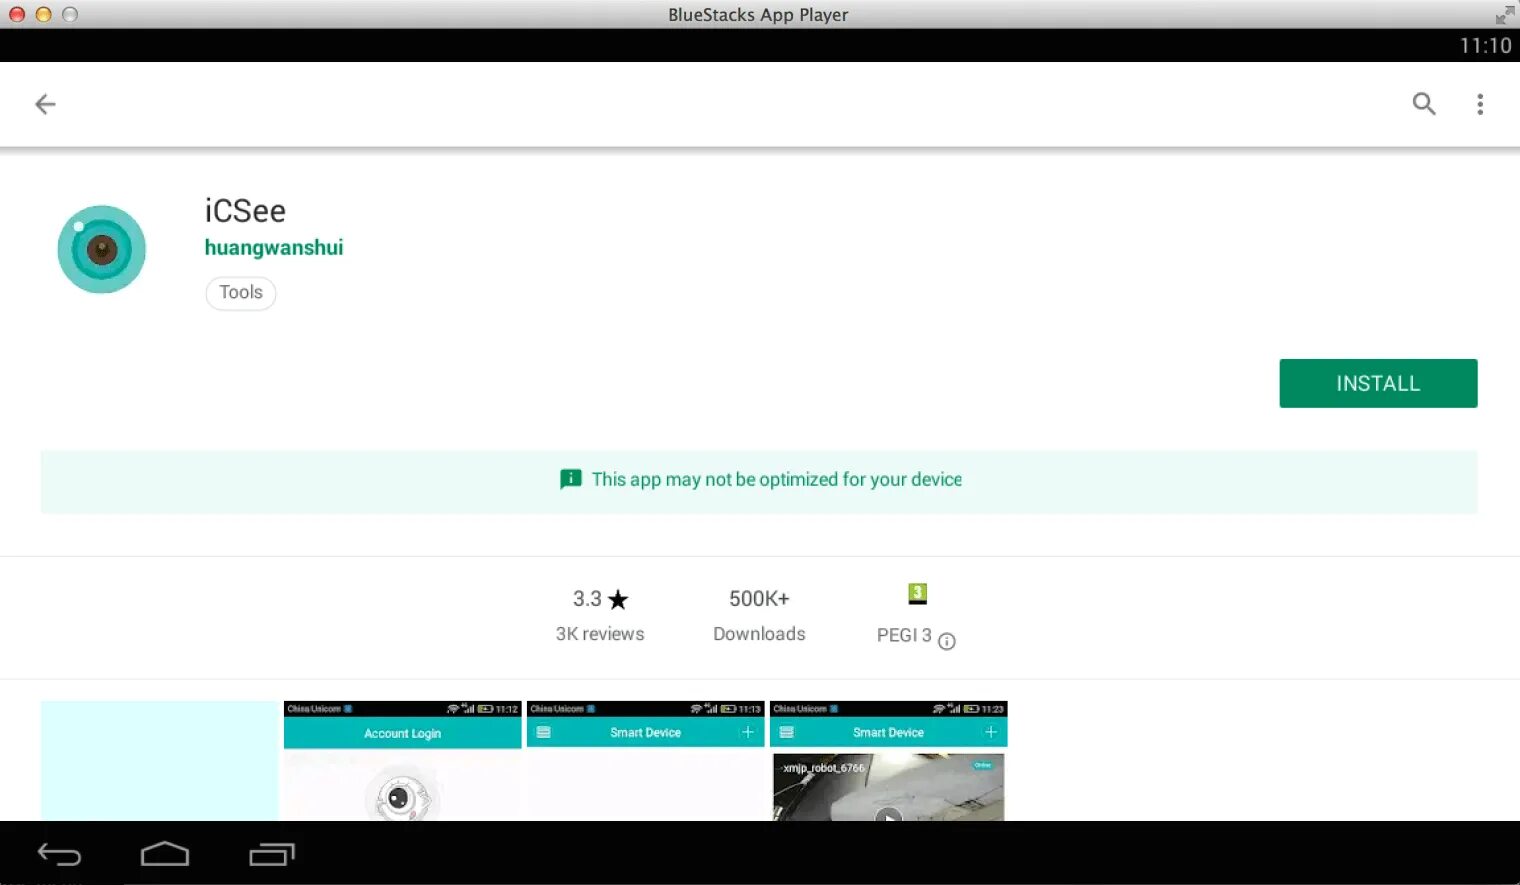Open the three-dot overflow menu
Screen dimensions: 1520x885
[x=1480, y=104]
